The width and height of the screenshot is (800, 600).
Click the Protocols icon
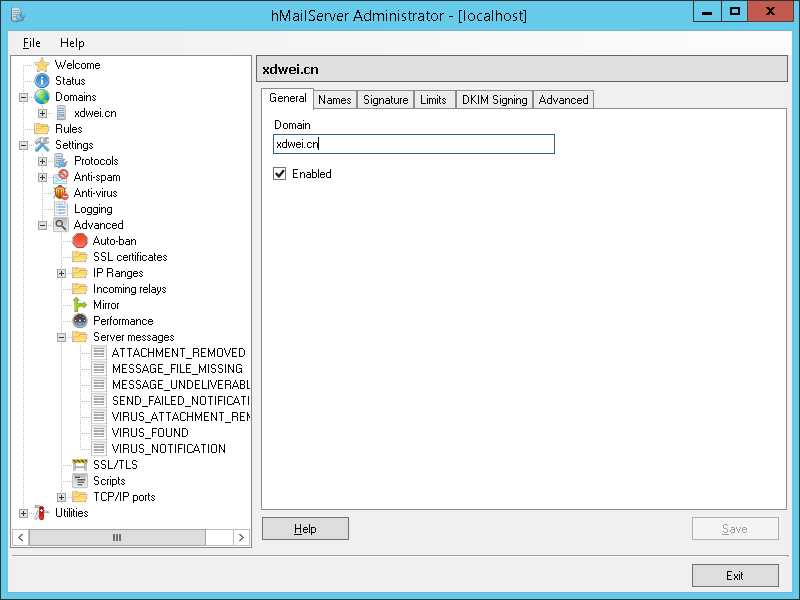click(x=61, y=161)
